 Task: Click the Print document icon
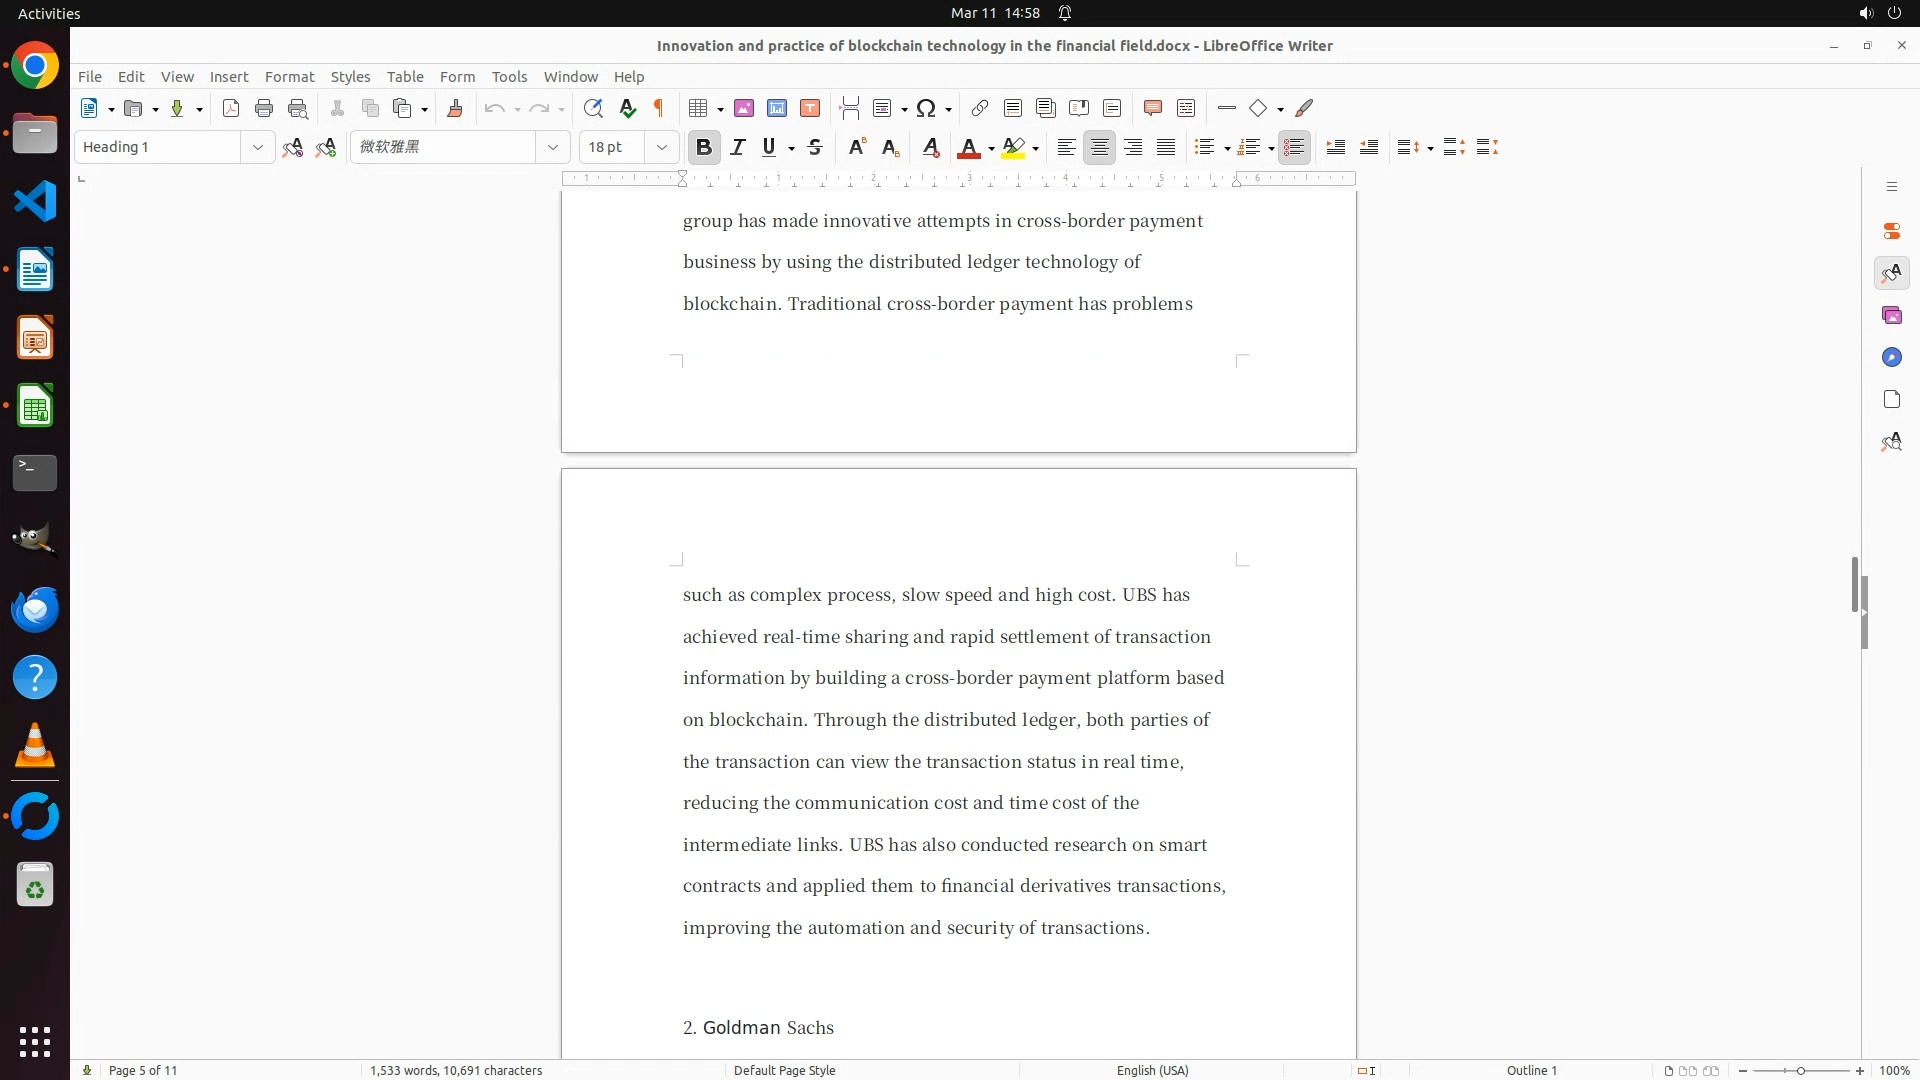coord(264,109)
